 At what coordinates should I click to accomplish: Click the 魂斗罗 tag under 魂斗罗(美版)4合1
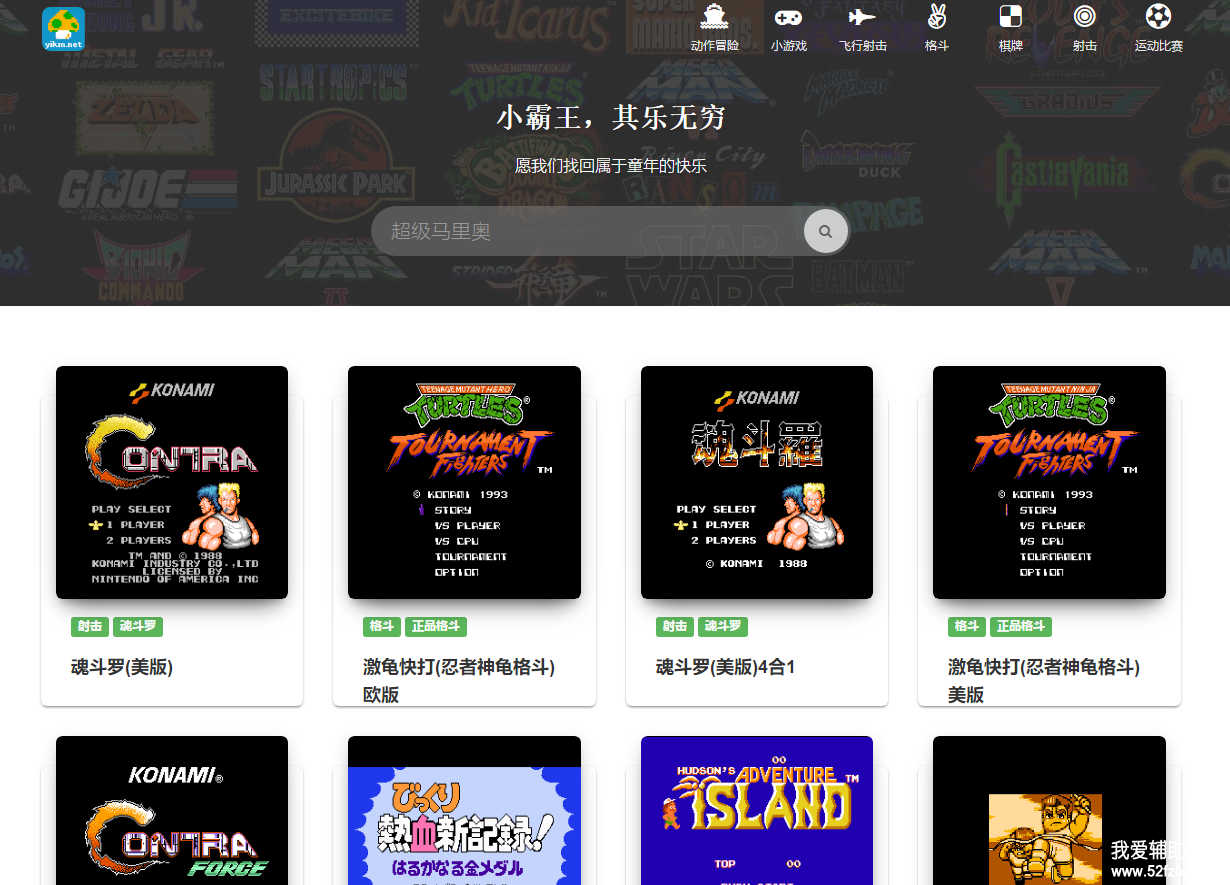[x=723, y=627]
